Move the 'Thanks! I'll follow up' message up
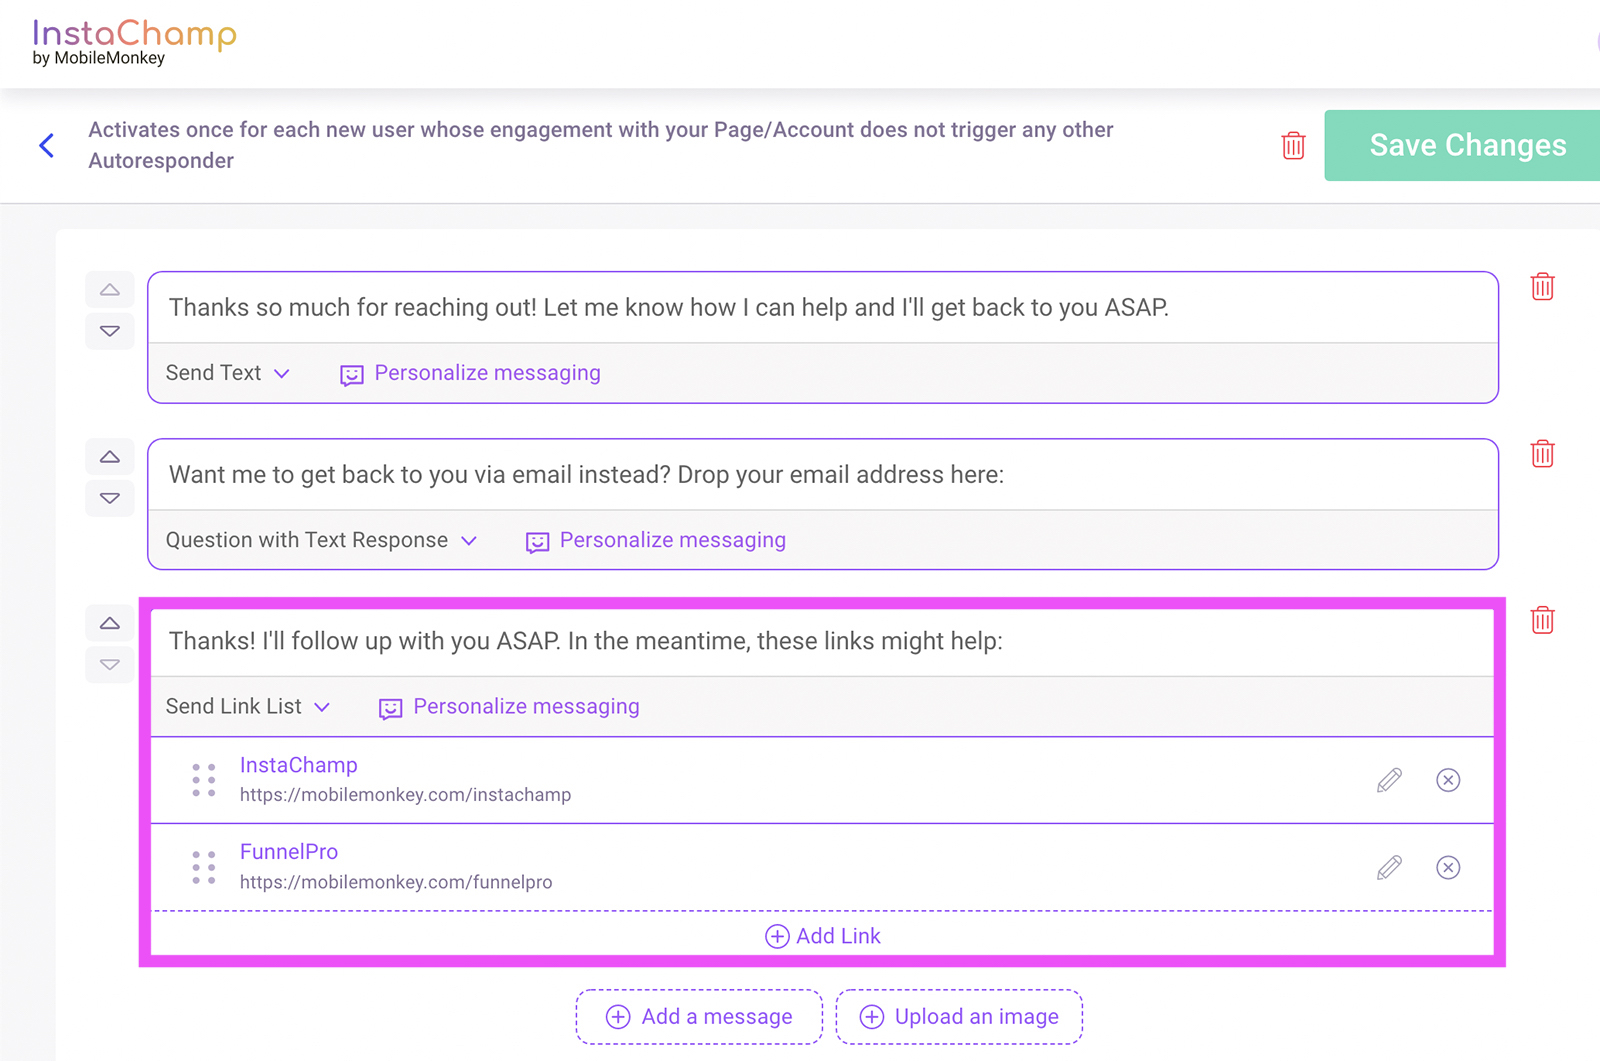Viewport: 1600px width, 1061px height. [x=110, y=624]
